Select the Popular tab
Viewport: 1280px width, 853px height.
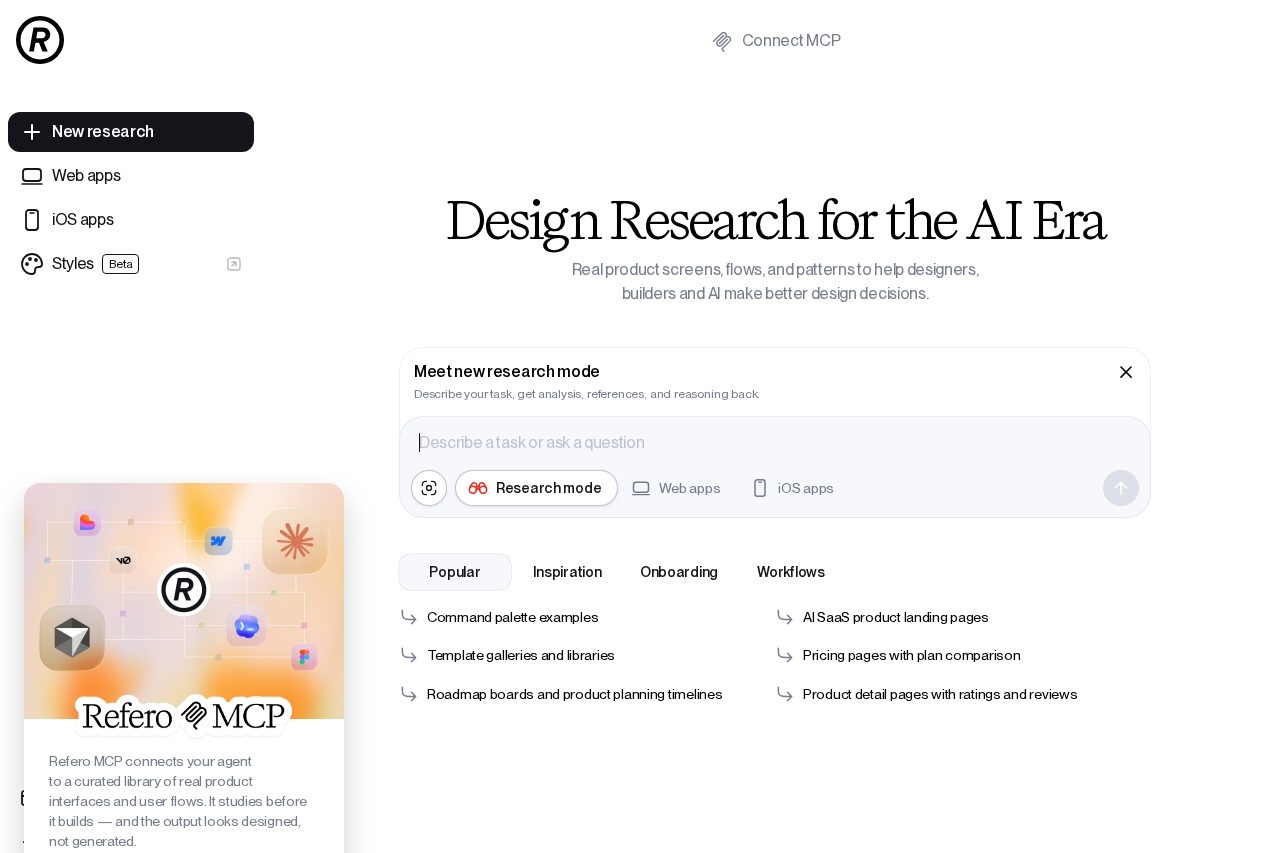click(x=455, y=572)
